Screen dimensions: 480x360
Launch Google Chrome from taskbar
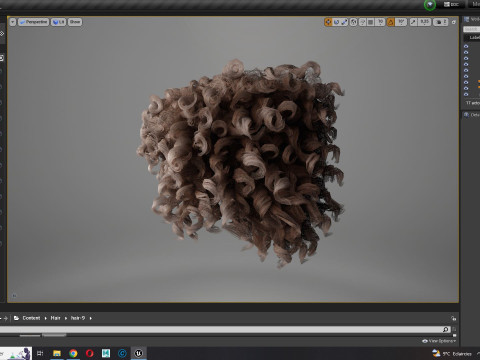coord(73,353)
